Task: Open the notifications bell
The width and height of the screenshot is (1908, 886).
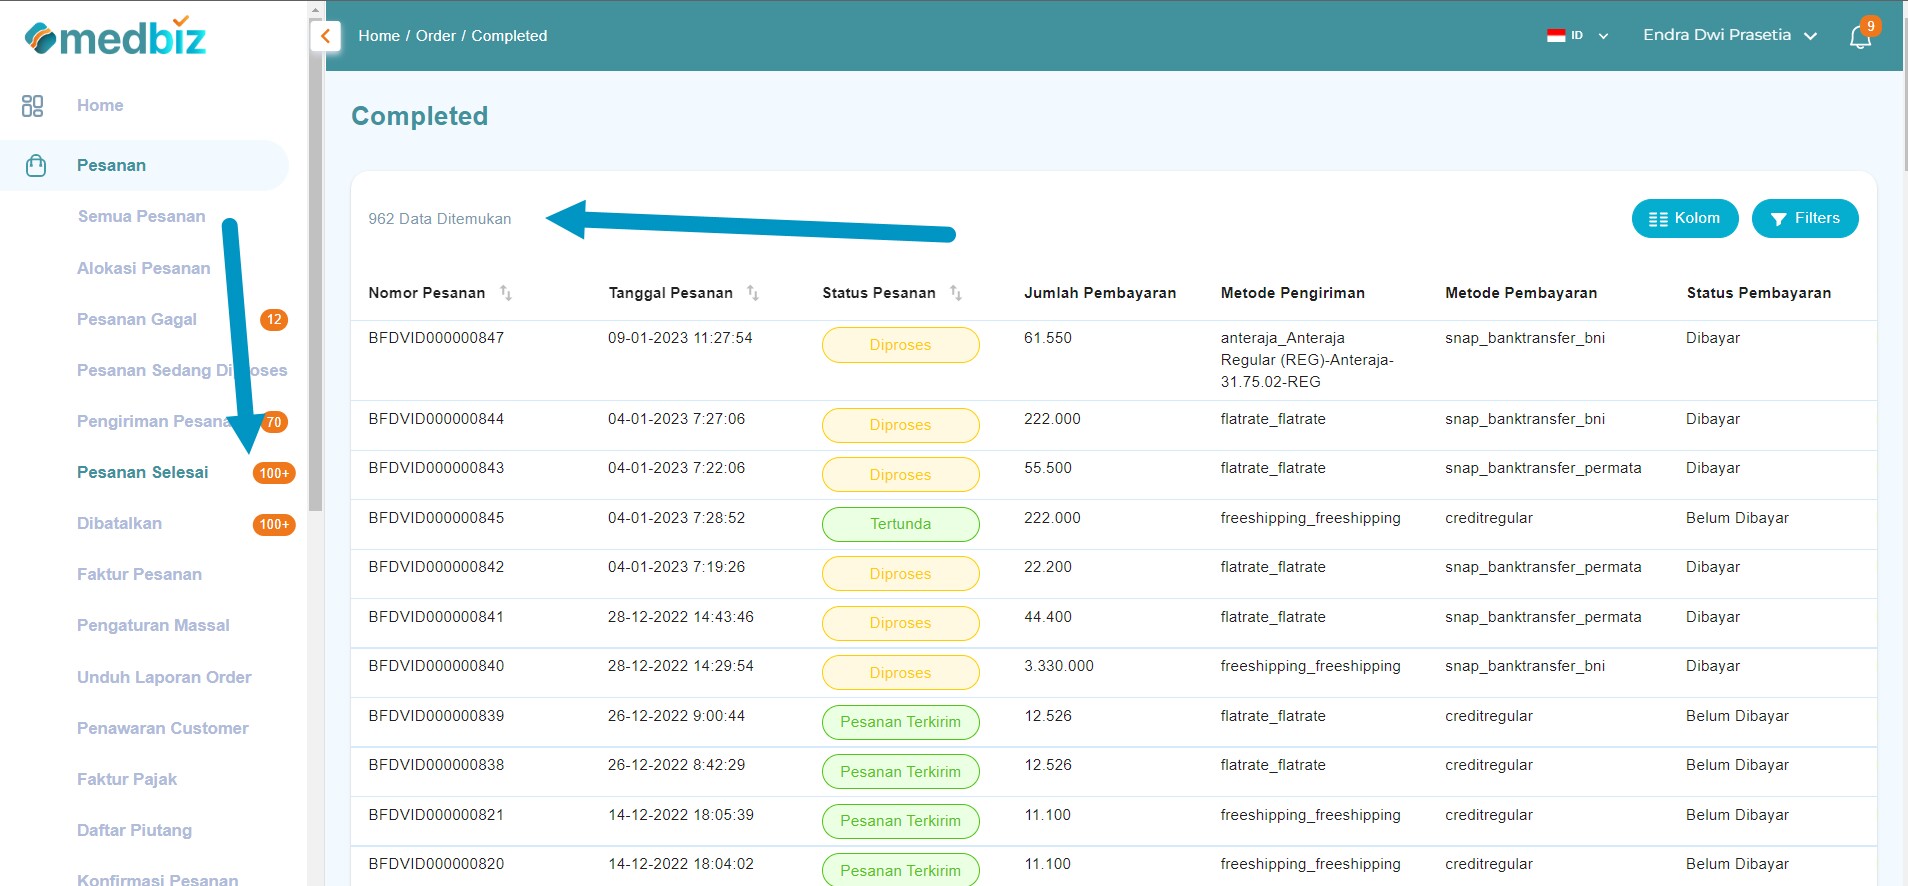Action: click(x=1860, y=37)
